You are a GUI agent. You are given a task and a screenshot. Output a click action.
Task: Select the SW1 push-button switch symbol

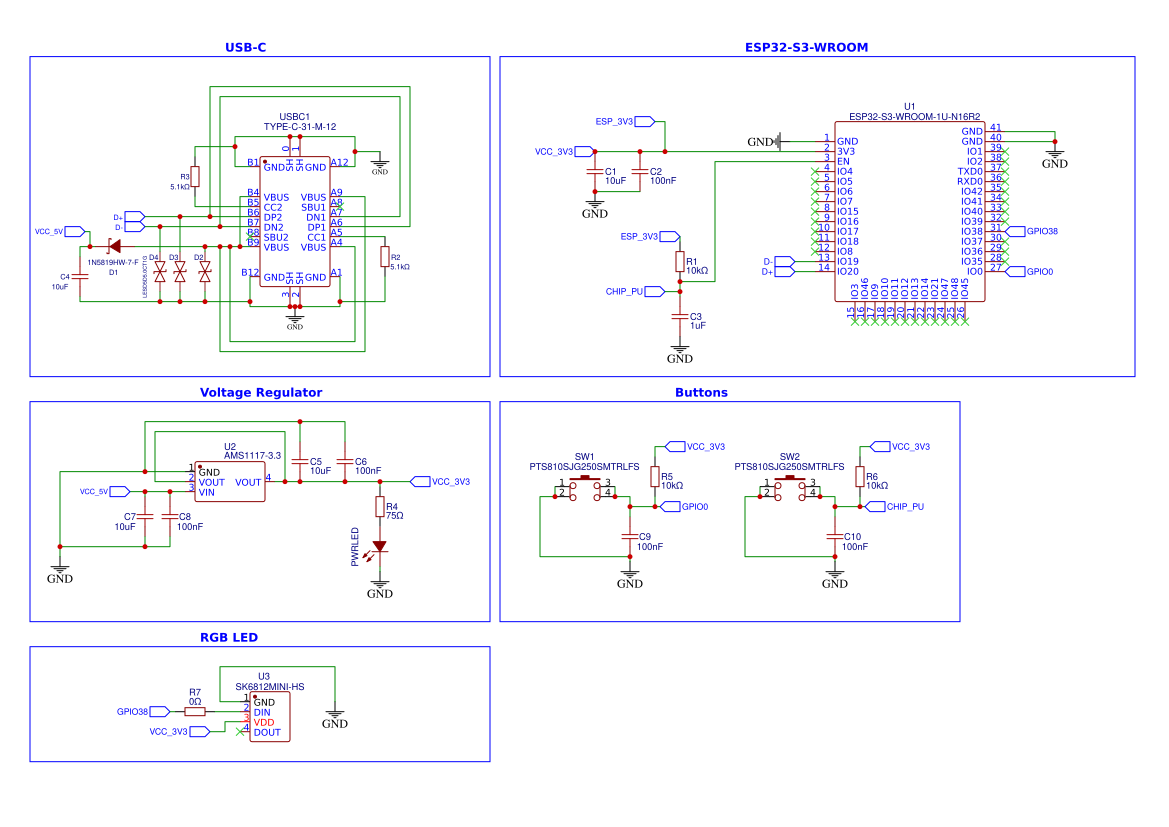point(585,489)
